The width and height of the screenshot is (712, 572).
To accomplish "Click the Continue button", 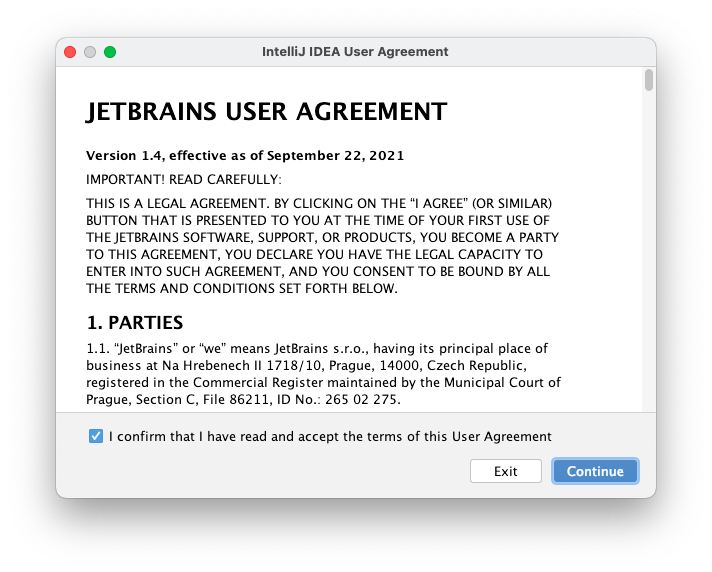I will coord(595,471).
